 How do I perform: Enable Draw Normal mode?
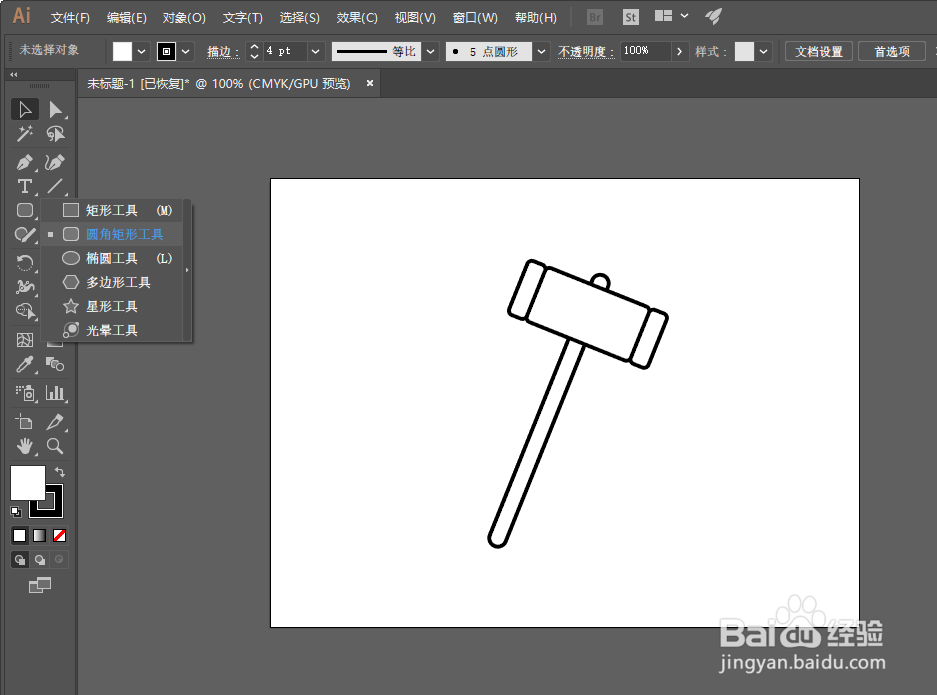tap(20, 560)
